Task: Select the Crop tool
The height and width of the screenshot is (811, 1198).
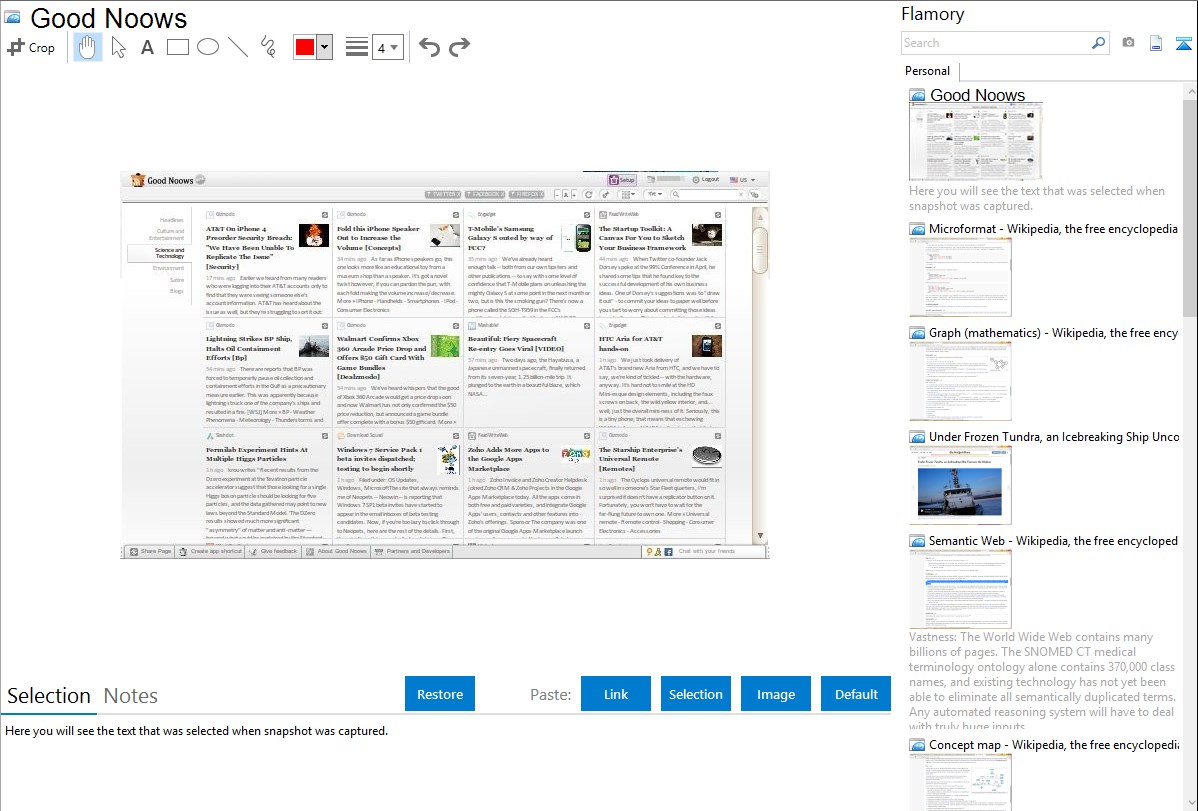Action: 31,47
